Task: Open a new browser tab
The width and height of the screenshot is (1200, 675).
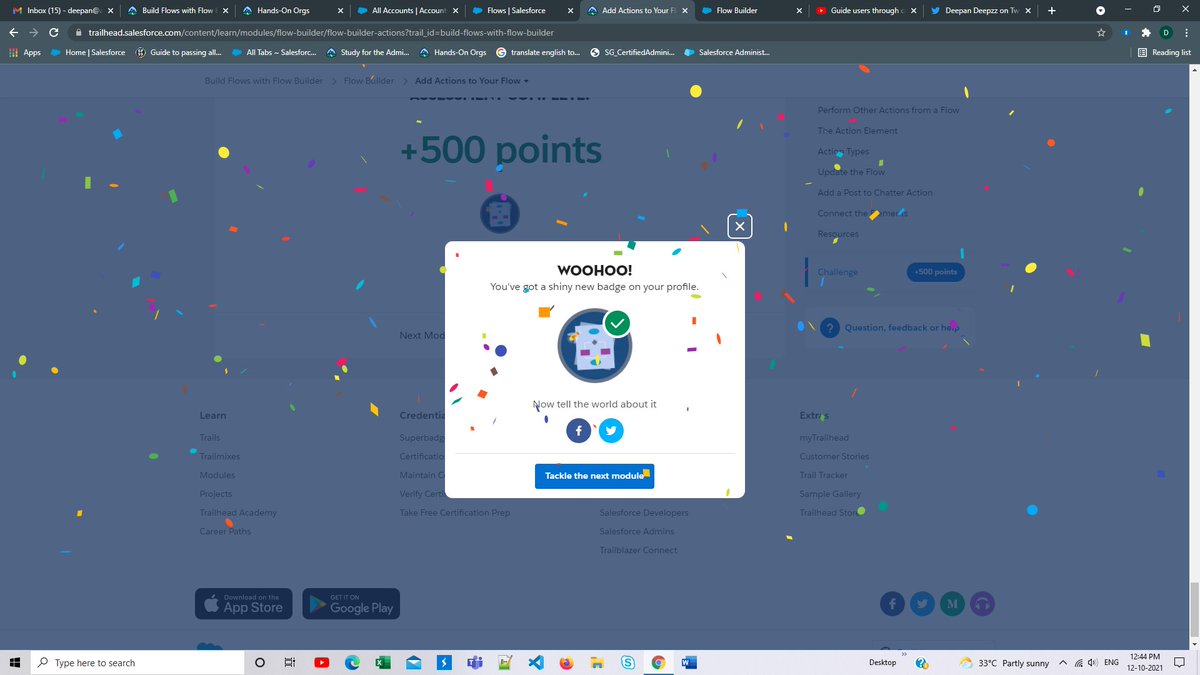Action: pyautogui.click(x=1052, y=10)
